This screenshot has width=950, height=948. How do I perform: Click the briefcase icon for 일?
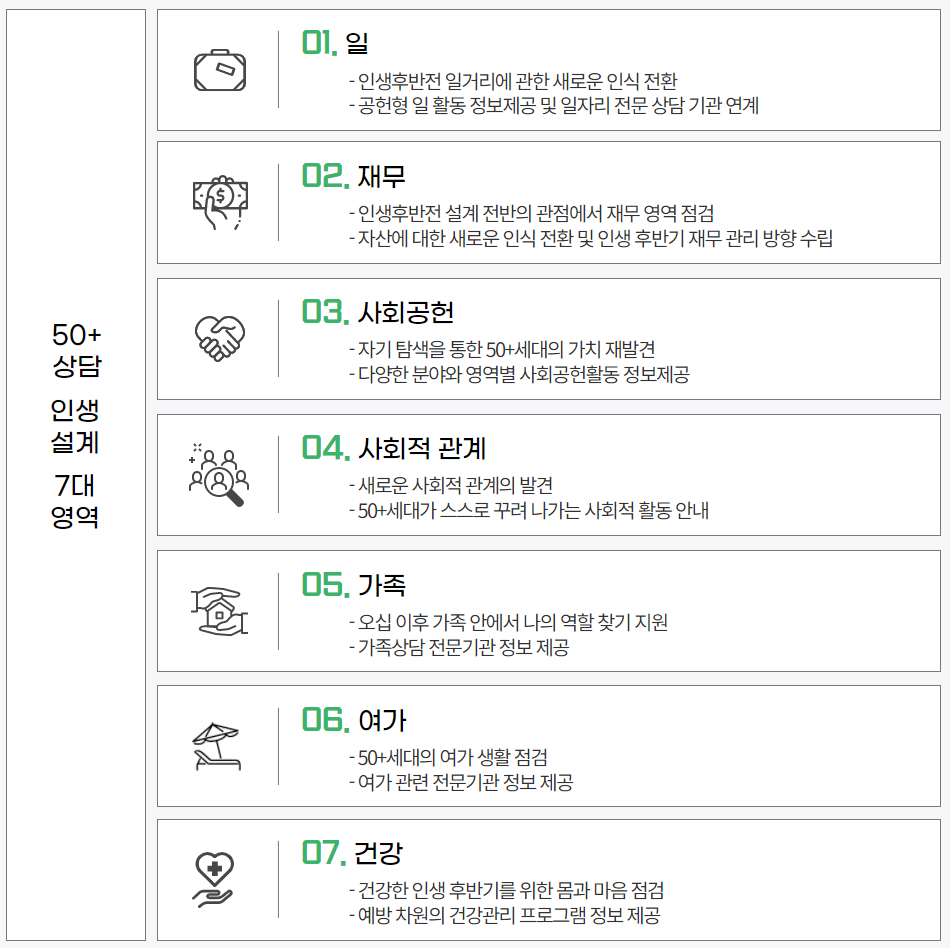(220, 70)
